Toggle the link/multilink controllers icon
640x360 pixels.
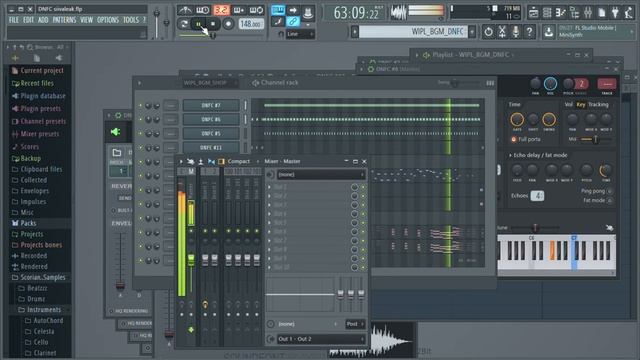tap(293, 22)
